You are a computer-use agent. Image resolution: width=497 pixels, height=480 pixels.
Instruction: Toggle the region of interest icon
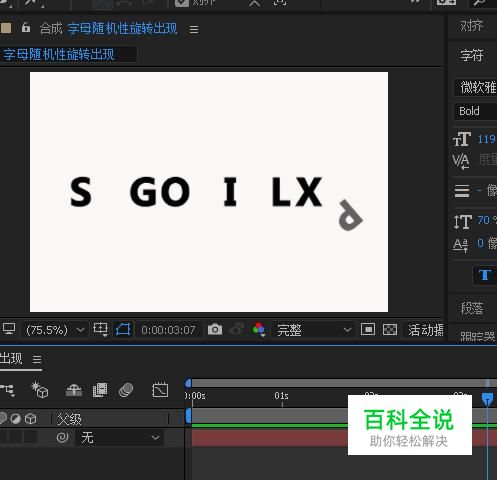click(x=368, y=329)
